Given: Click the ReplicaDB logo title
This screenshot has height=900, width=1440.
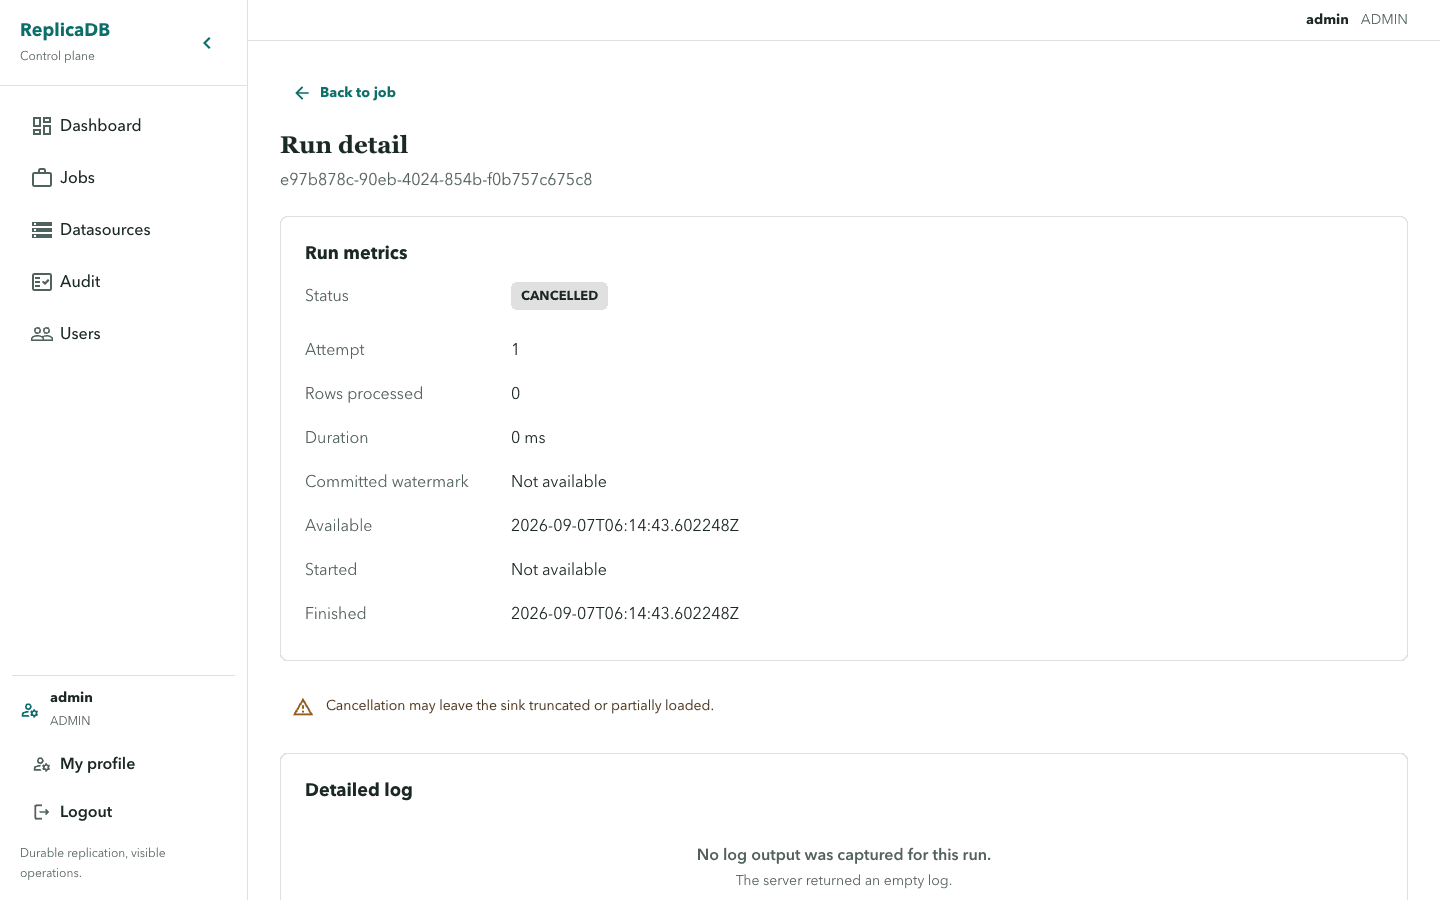Looking at the screenshot, I should coord(65,30).
